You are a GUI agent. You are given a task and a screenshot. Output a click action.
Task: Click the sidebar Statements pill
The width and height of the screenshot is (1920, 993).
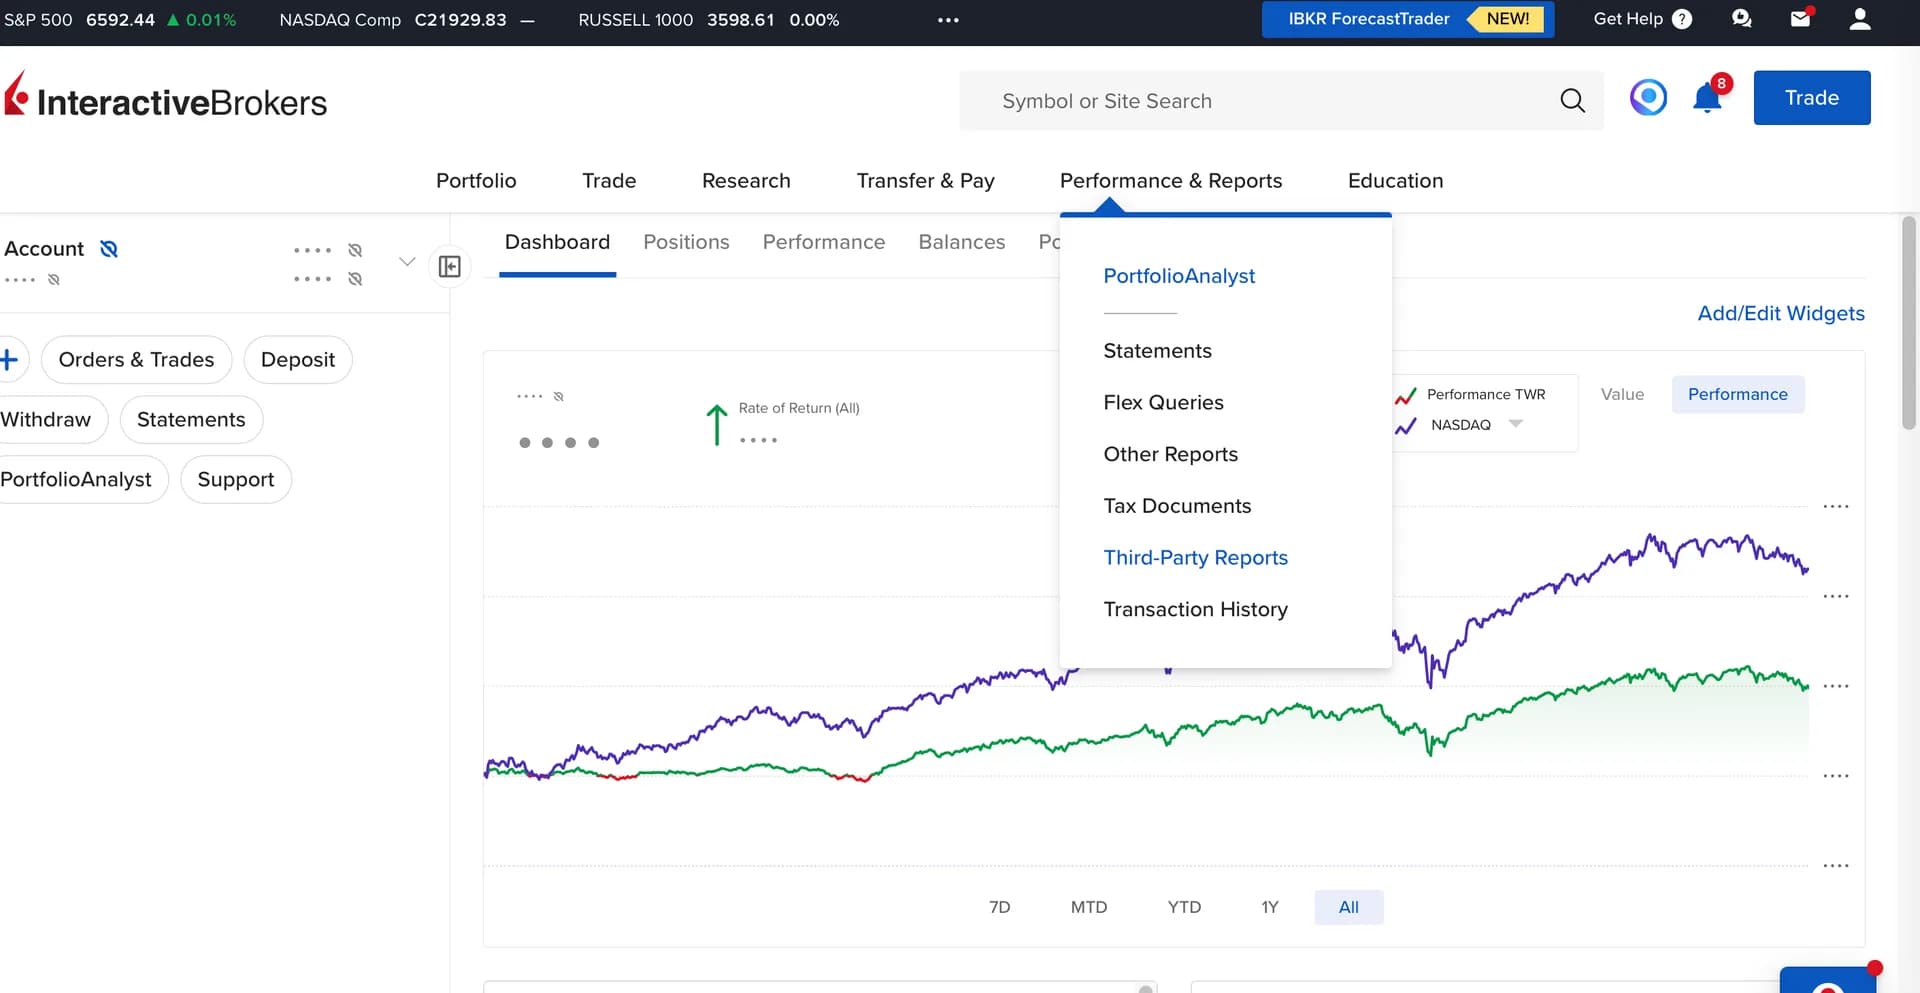click(x=191, y=420)
